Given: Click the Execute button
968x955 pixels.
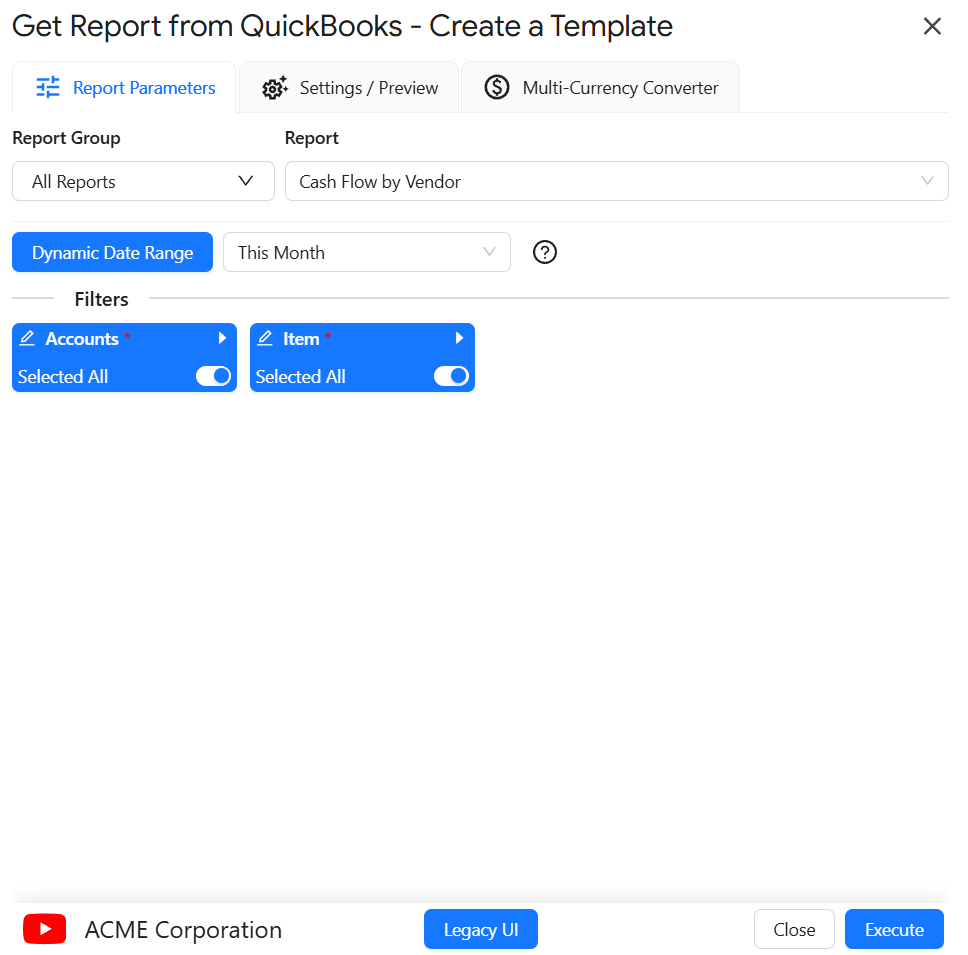Looking at the screenshot, I should (x=894, y=929).
